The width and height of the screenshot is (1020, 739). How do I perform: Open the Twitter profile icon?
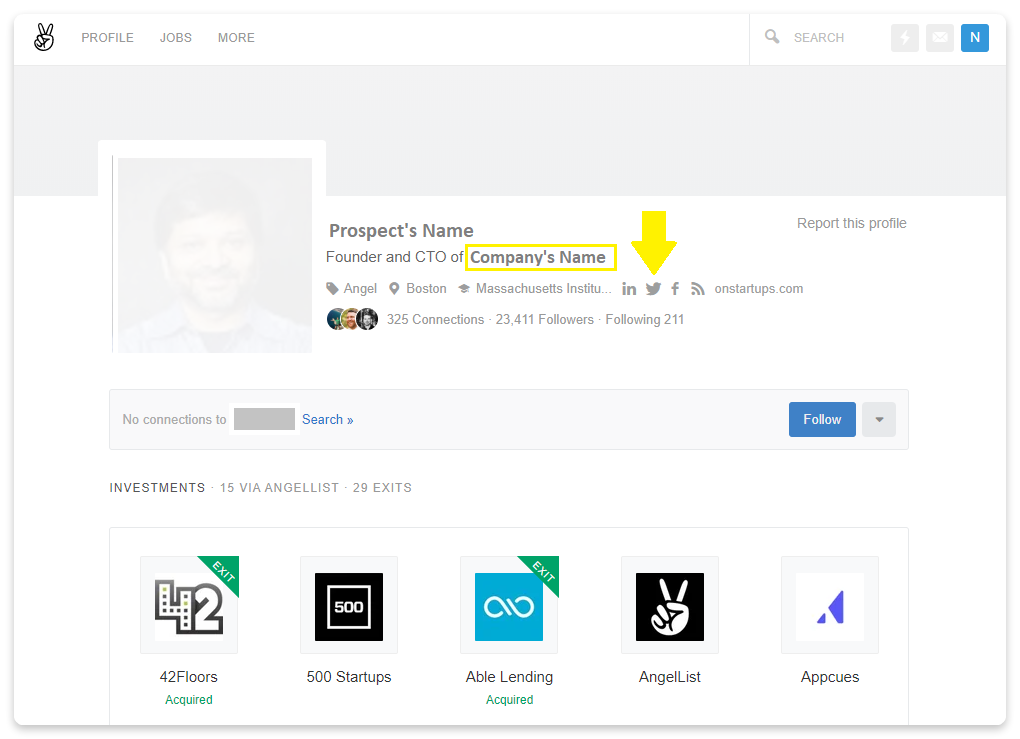pos(653,289)
